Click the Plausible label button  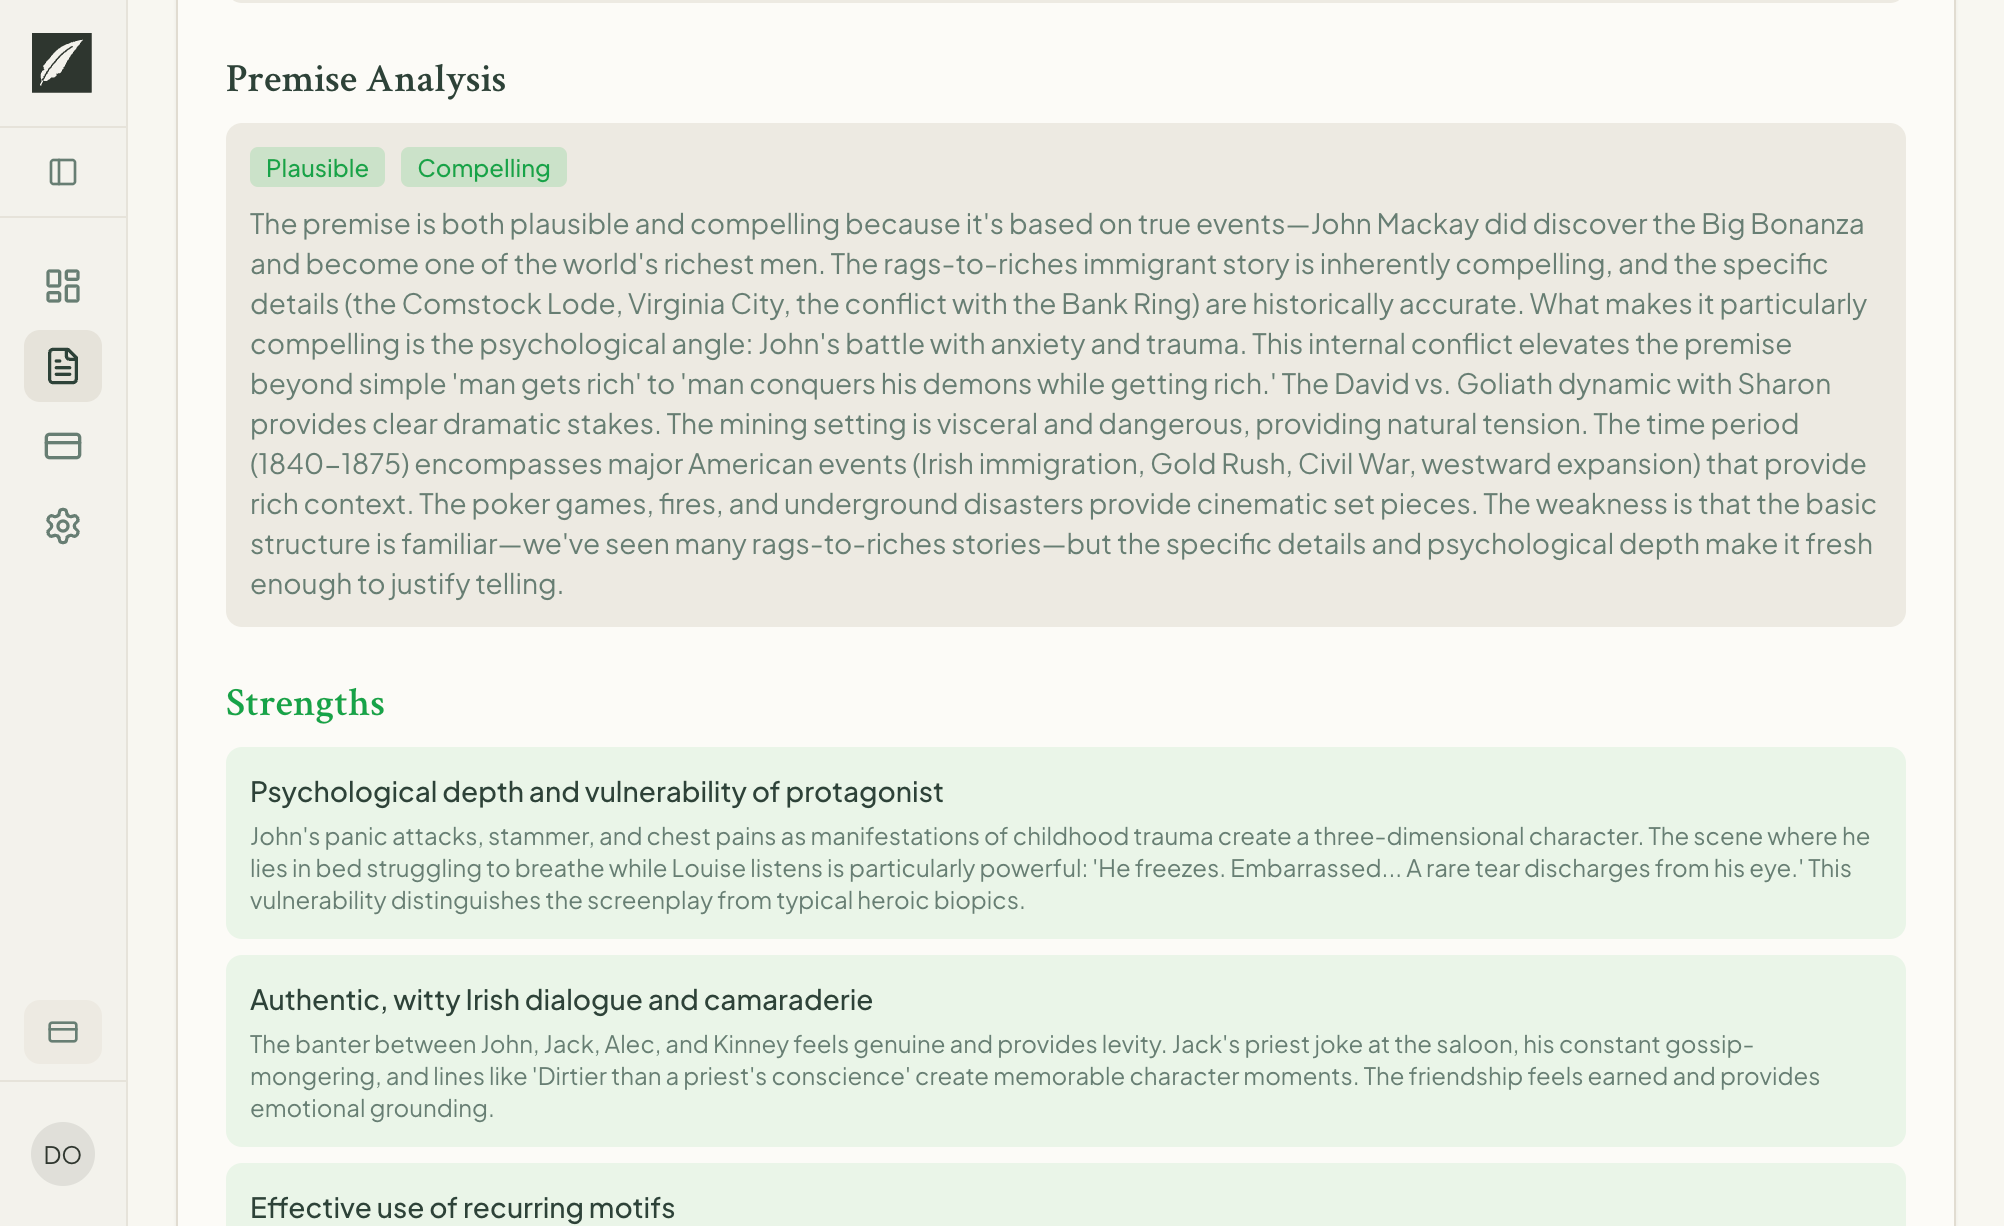317,167
